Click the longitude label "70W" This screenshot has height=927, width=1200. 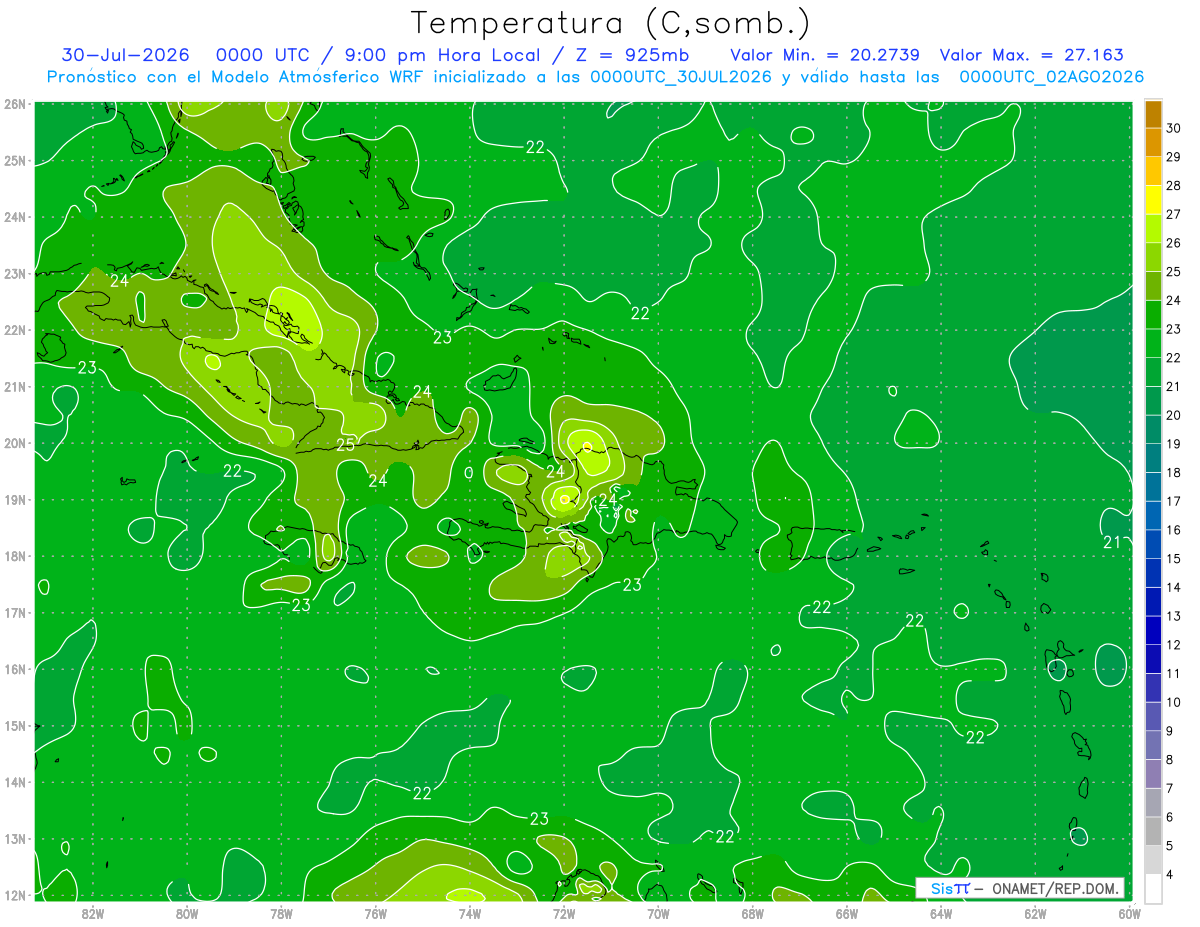[658, 912]
